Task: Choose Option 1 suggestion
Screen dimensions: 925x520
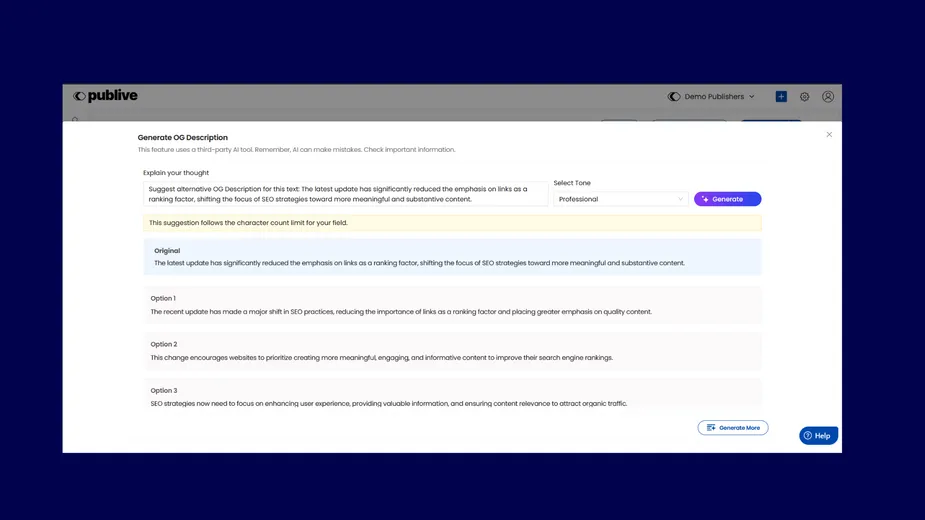Action: [x=452, y=305]
